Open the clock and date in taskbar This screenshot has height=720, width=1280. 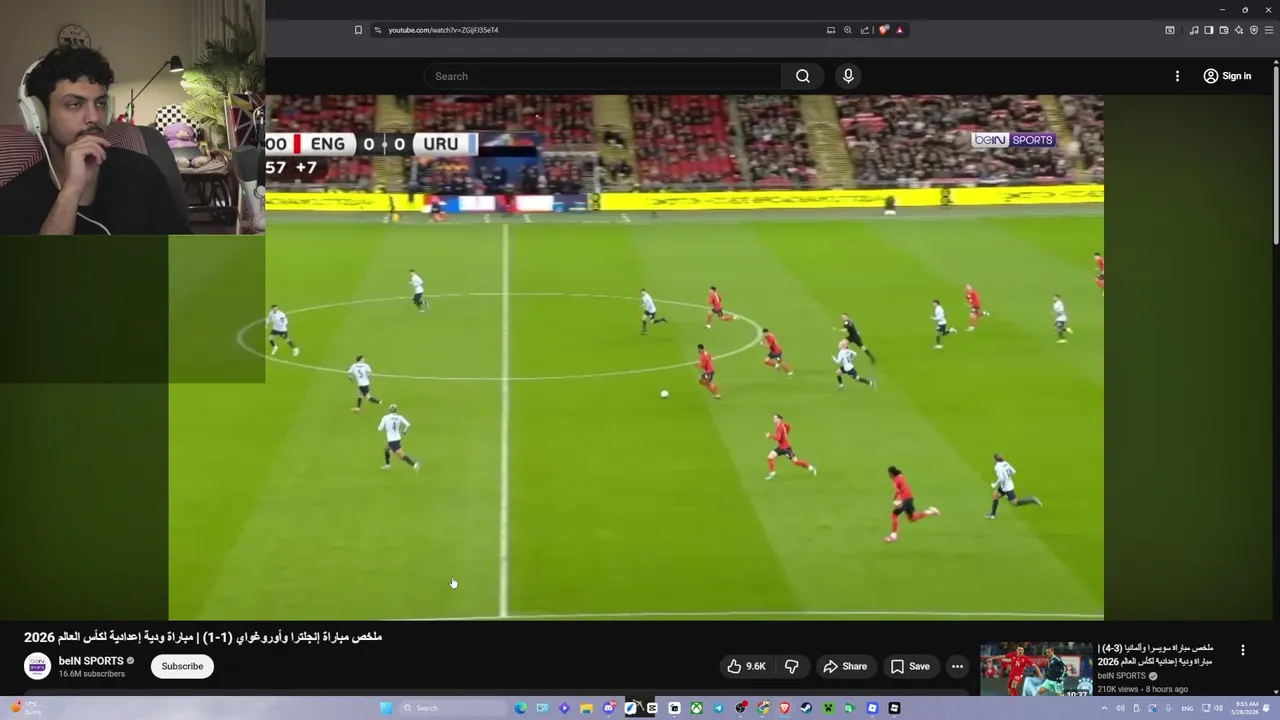point(1246,708)
